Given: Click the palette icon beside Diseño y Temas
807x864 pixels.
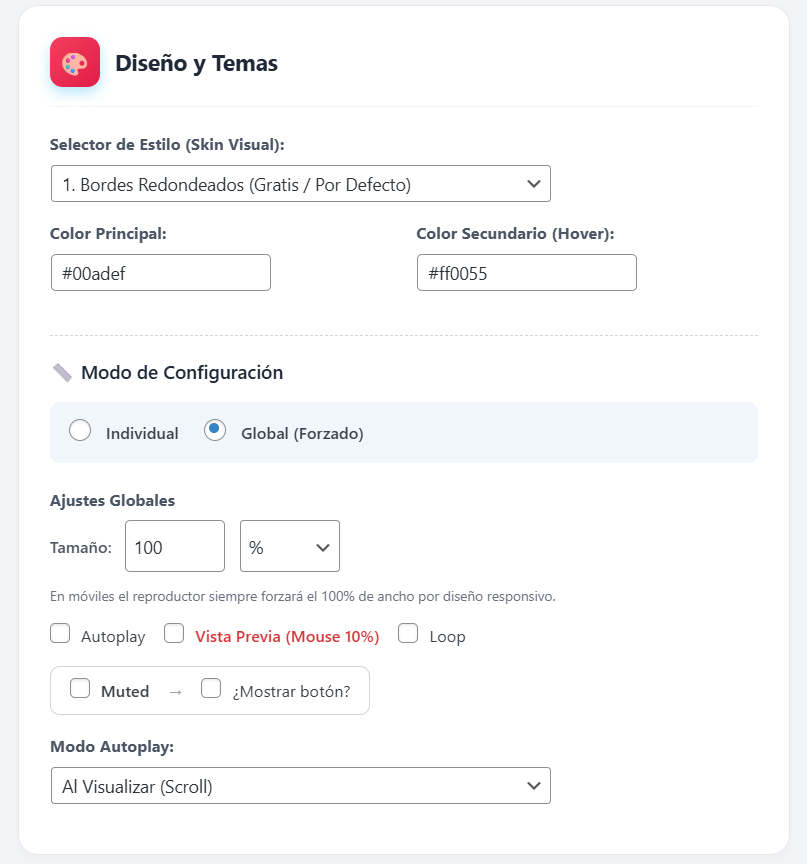Looking at the screenshot, I should (x=75, y=63).
